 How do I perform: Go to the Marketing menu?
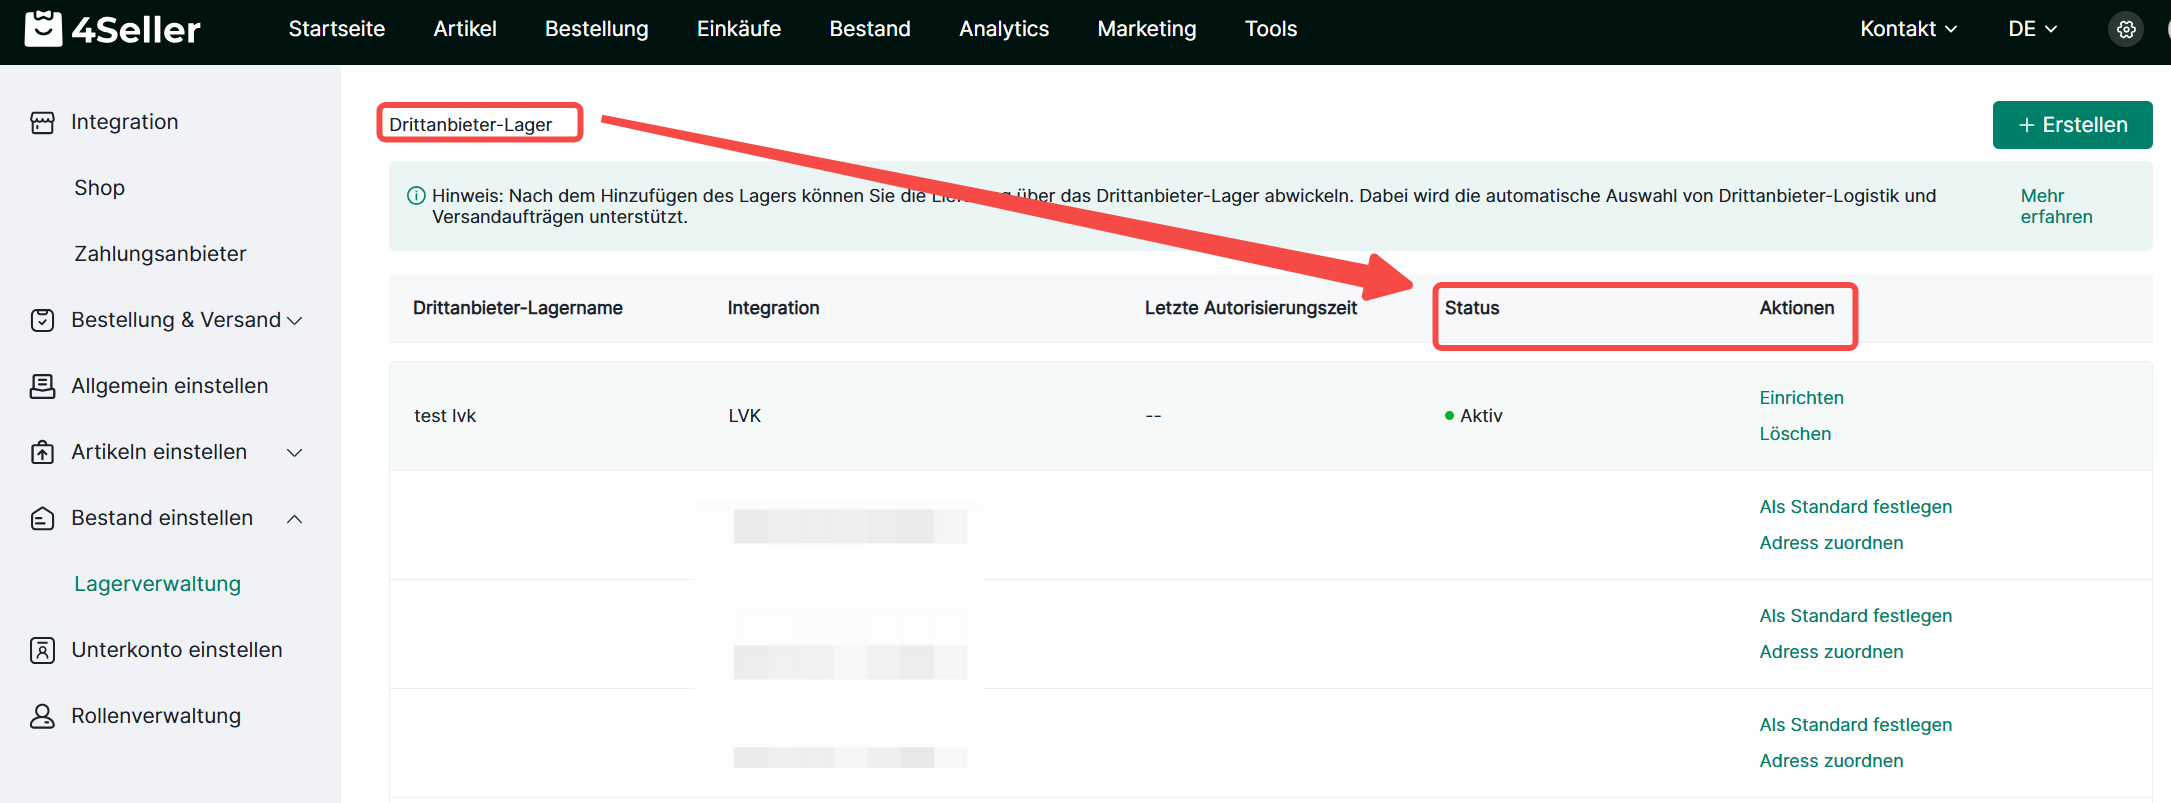click(1146, 29)
